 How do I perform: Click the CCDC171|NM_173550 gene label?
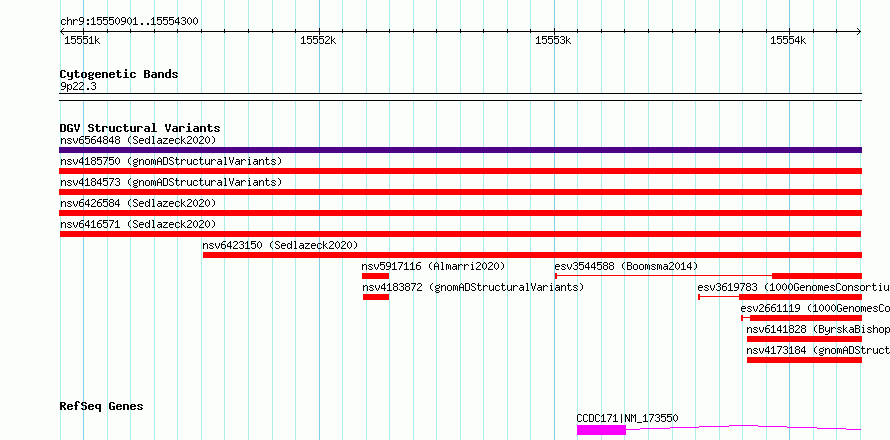(627, 418)
